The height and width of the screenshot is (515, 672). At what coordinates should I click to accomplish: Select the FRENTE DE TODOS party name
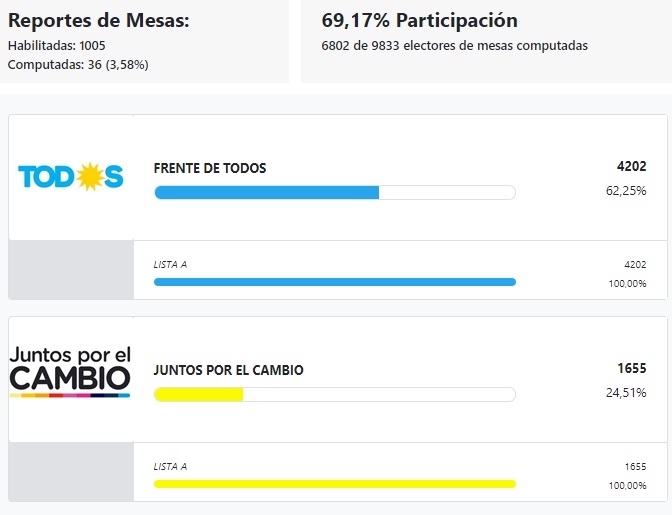point(210,168)
